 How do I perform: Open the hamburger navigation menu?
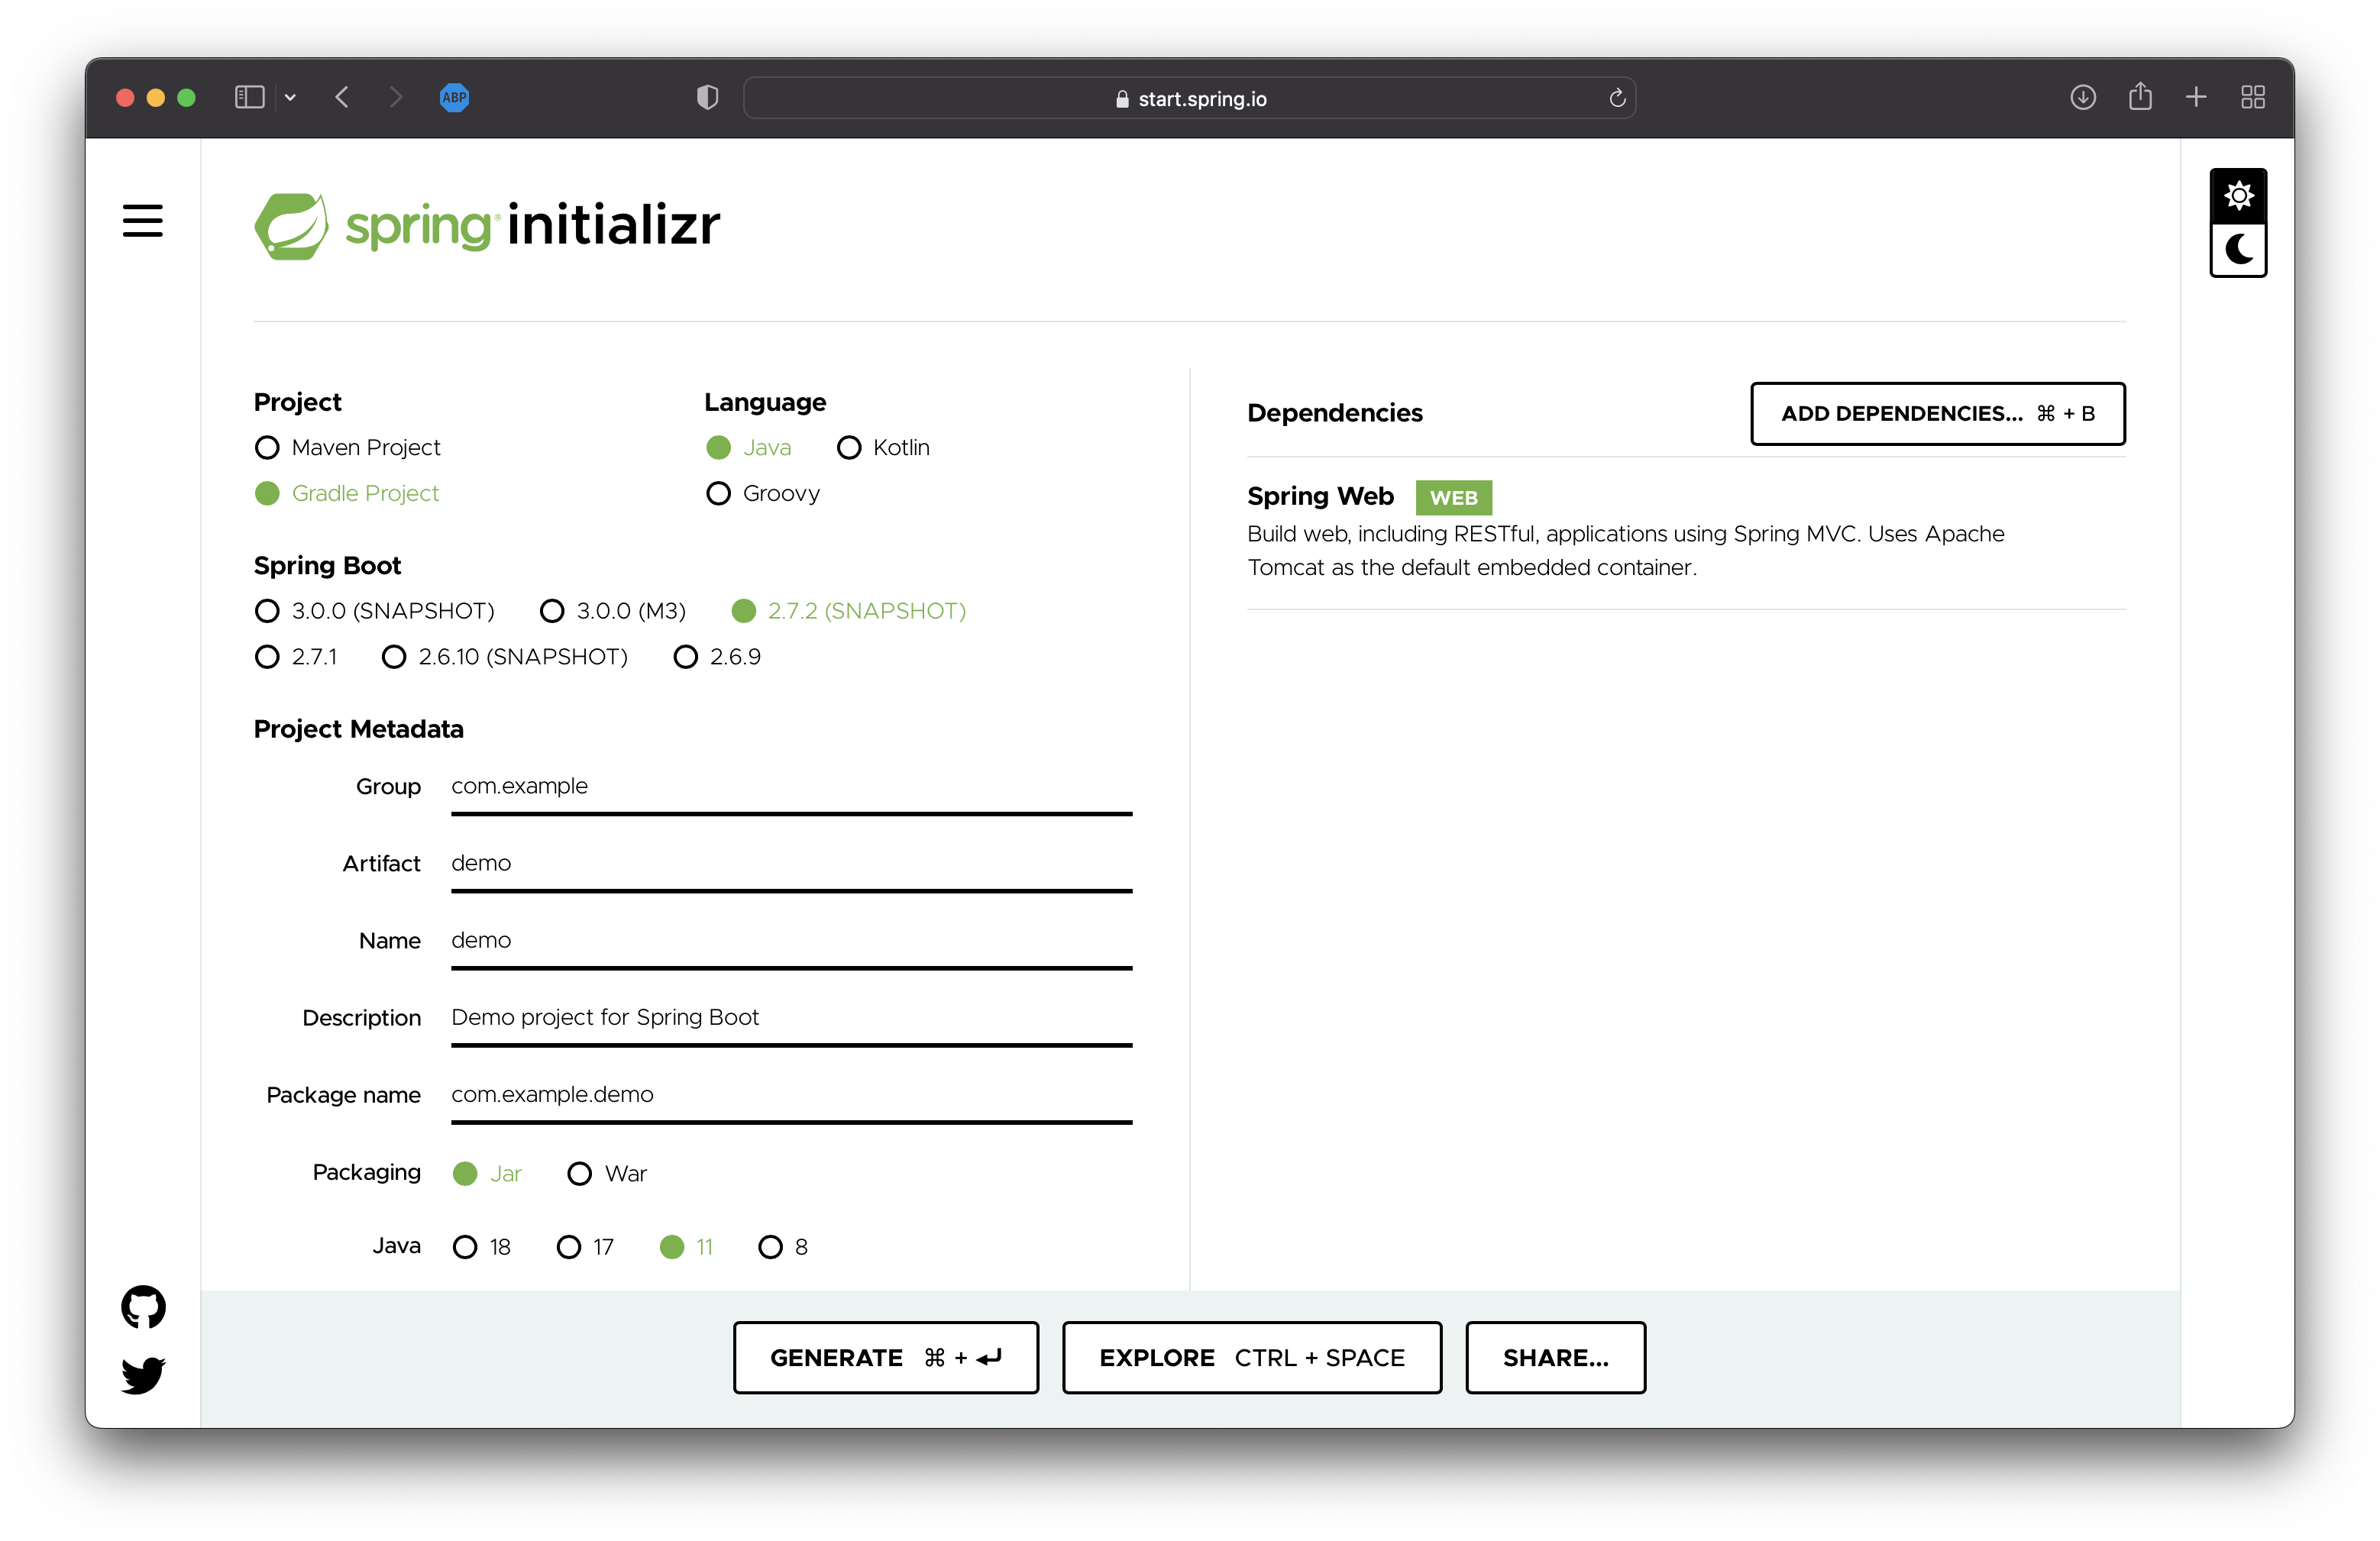(x=142, y=221)
